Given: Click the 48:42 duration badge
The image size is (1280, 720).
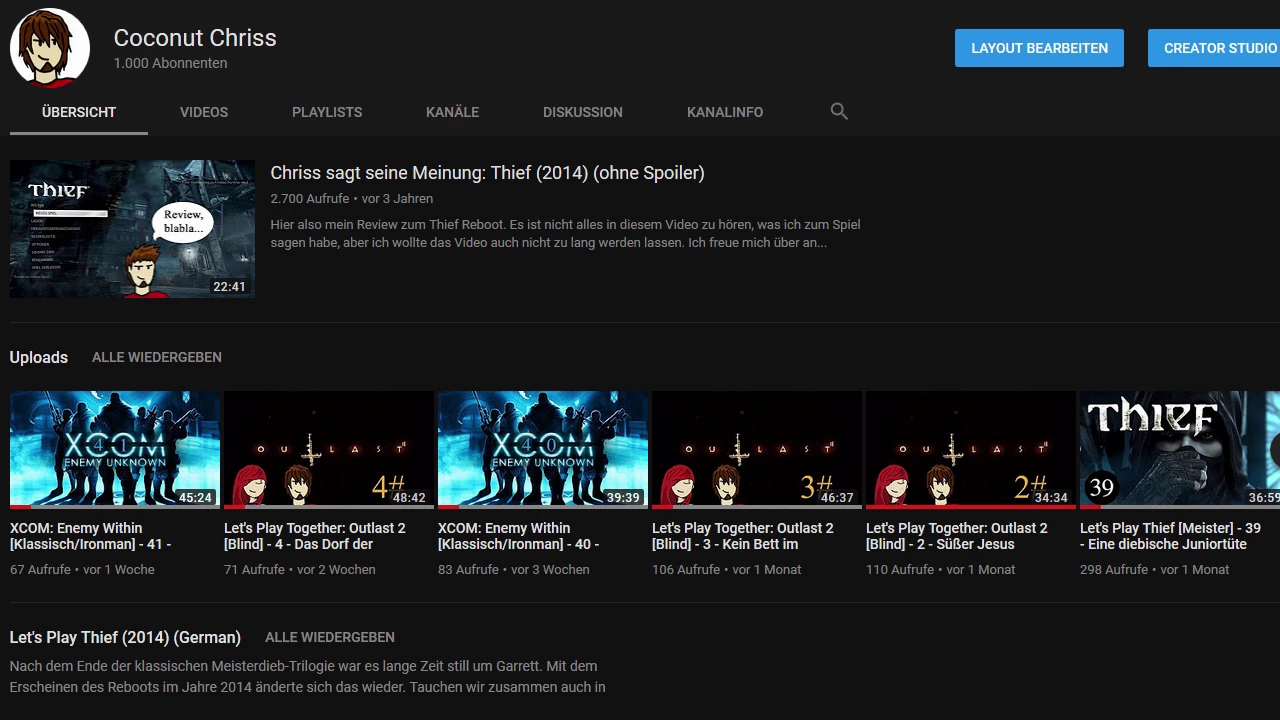Looking at the screenshot, I should pyautogui.click(x=410, y=497).
